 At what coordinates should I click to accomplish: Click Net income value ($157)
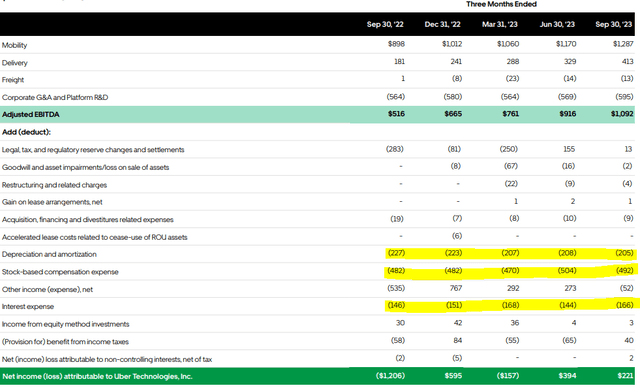pos(508,375)
